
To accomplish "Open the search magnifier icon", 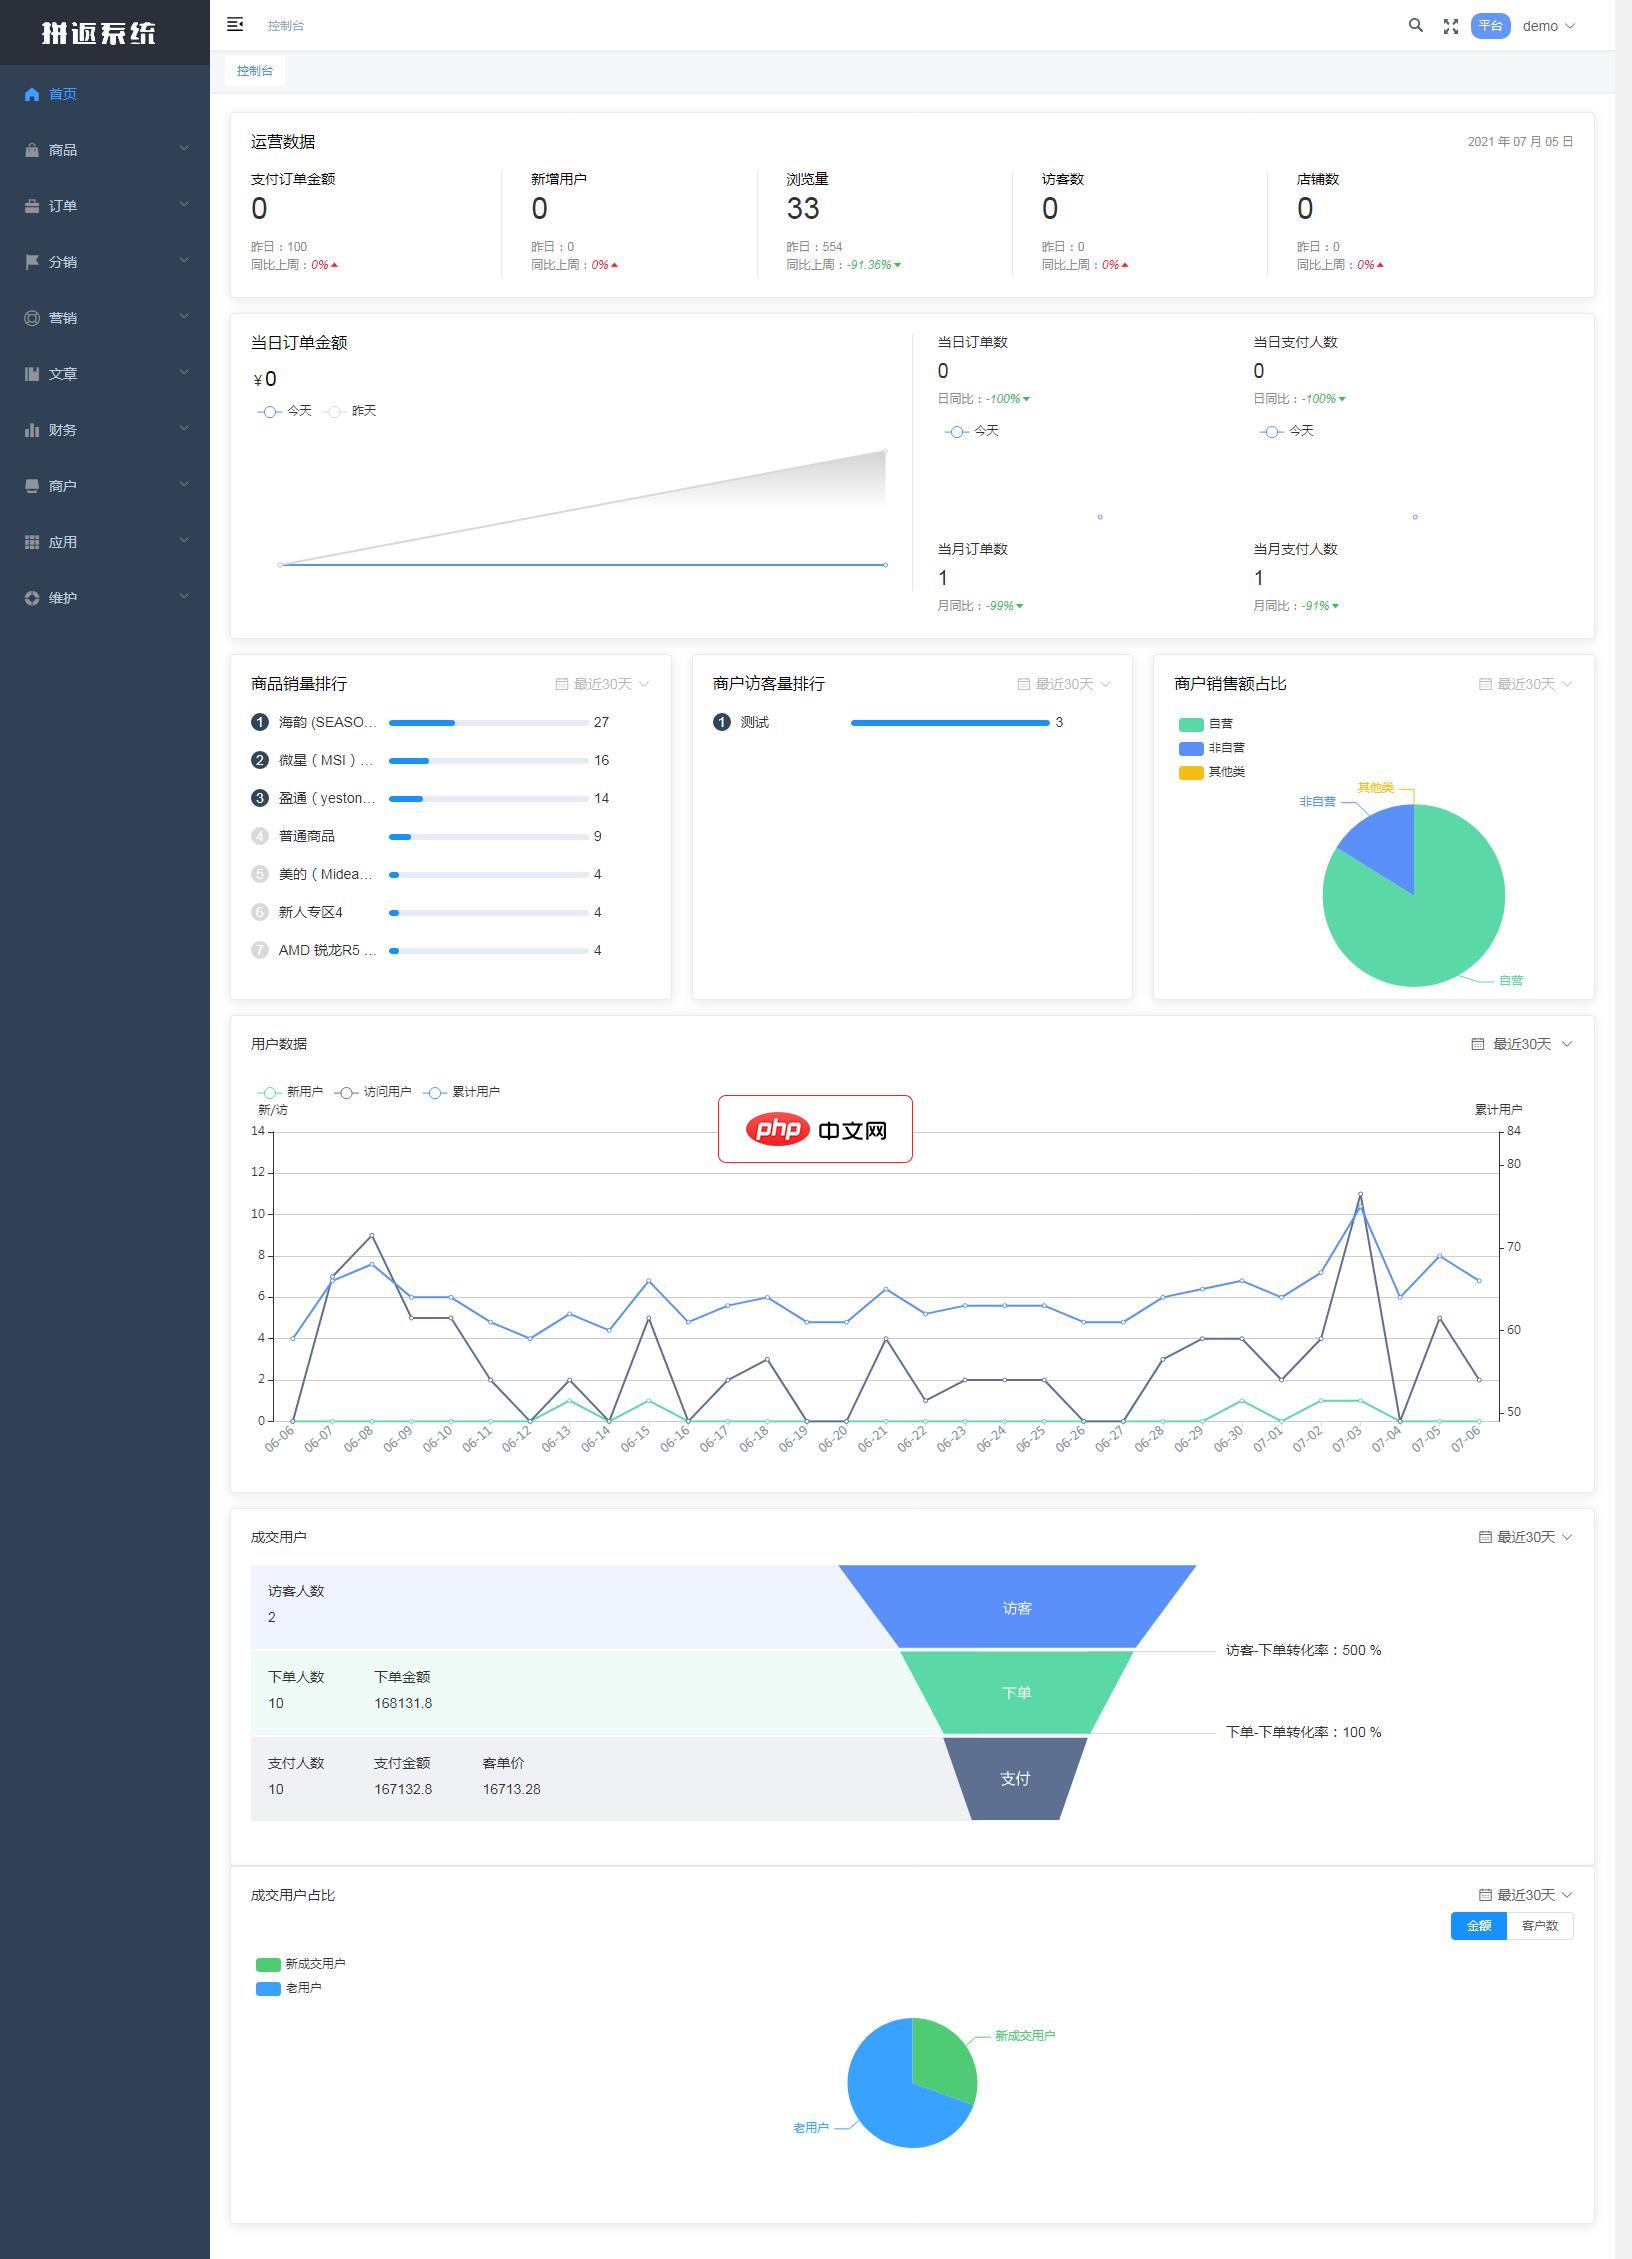I will tap(1415, 26).
